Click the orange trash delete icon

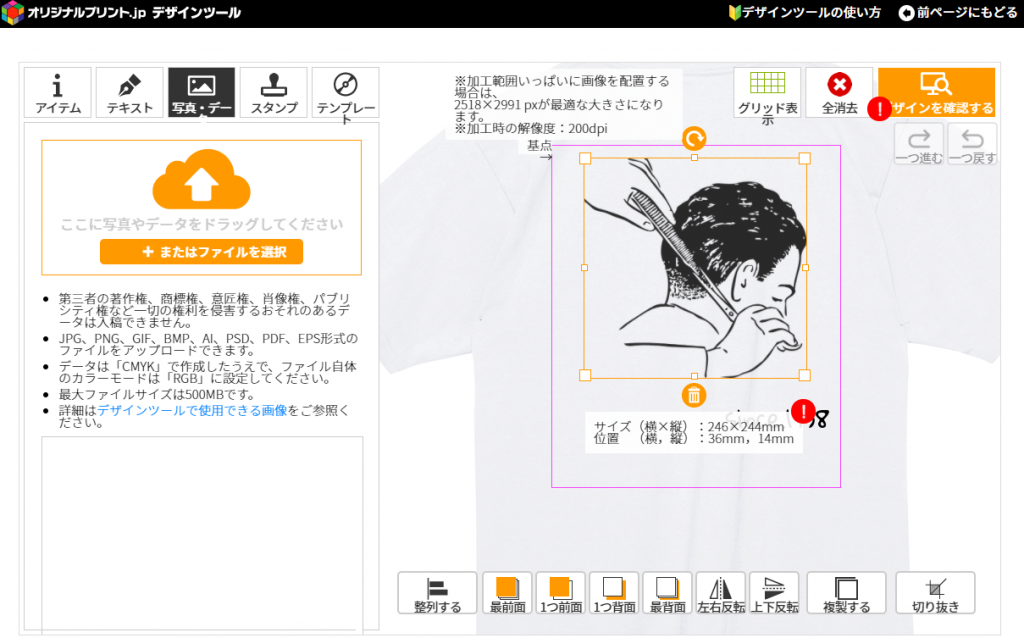point(694,395)
